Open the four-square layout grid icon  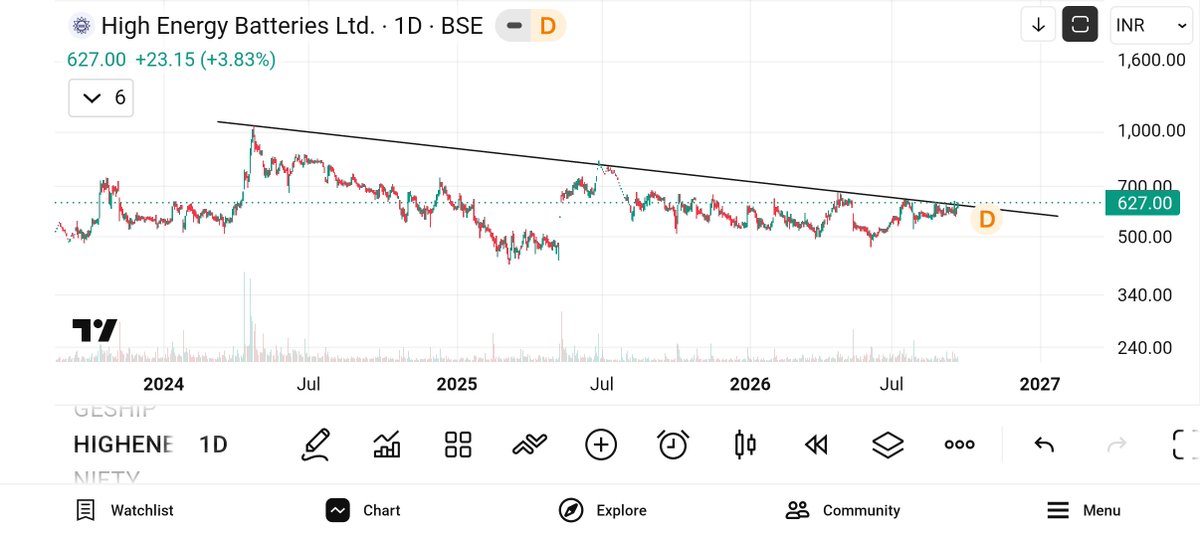pos(458,444)
